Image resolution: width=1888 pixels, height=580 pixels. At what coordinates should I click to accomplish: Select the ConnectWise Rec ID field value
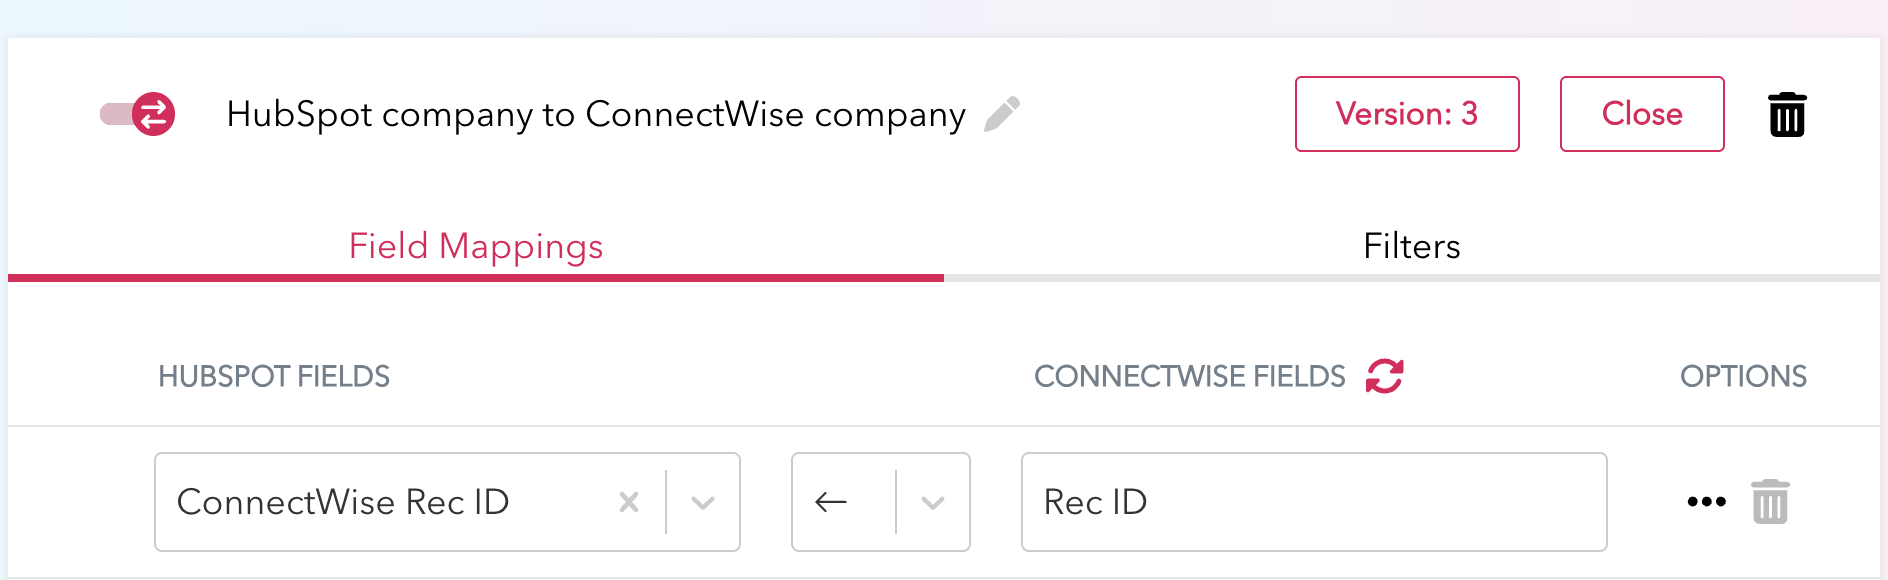[x=343, y=502]
